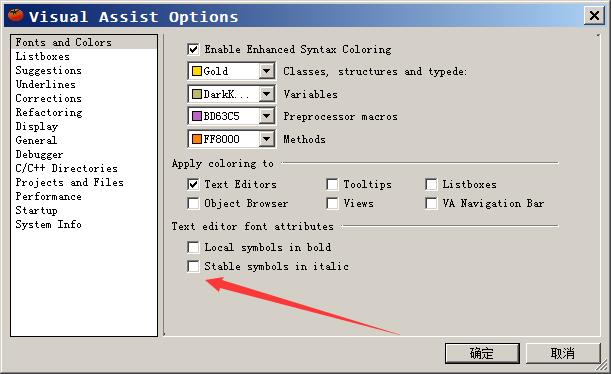Turn on Local symbols in bold
The image size is (611, 374).
tap(193, 247)
